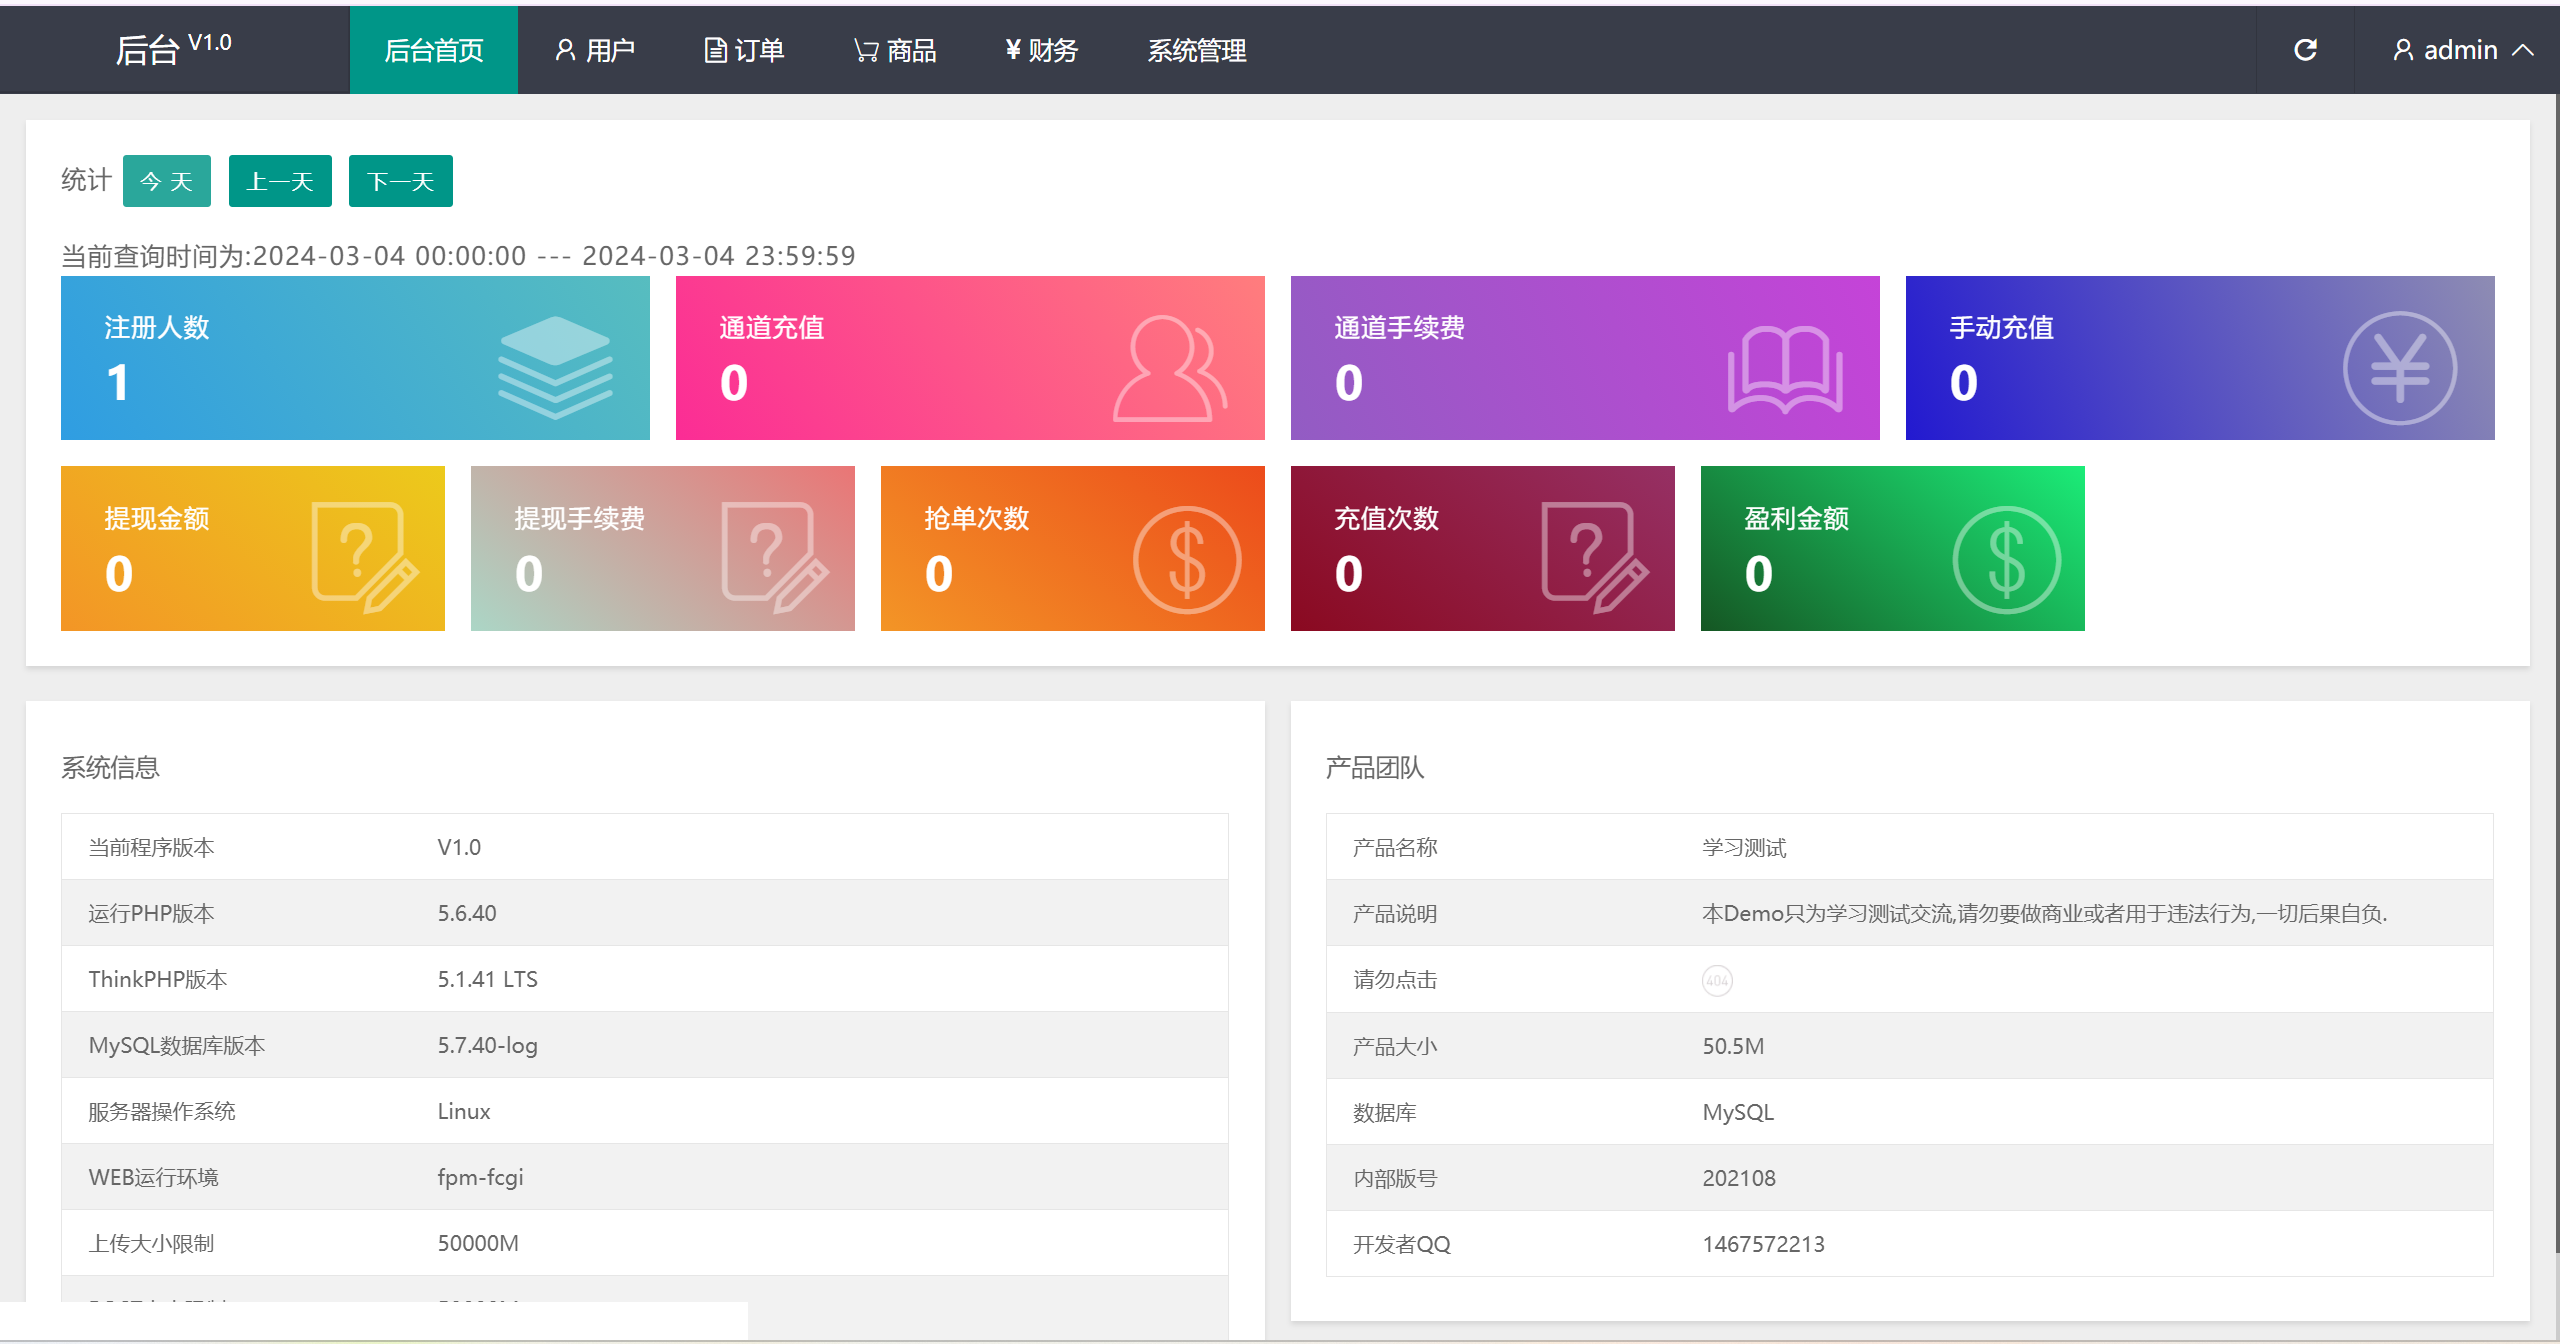
Task: Click the dollar icon on 抢单次数 card
Action: 1188,558
